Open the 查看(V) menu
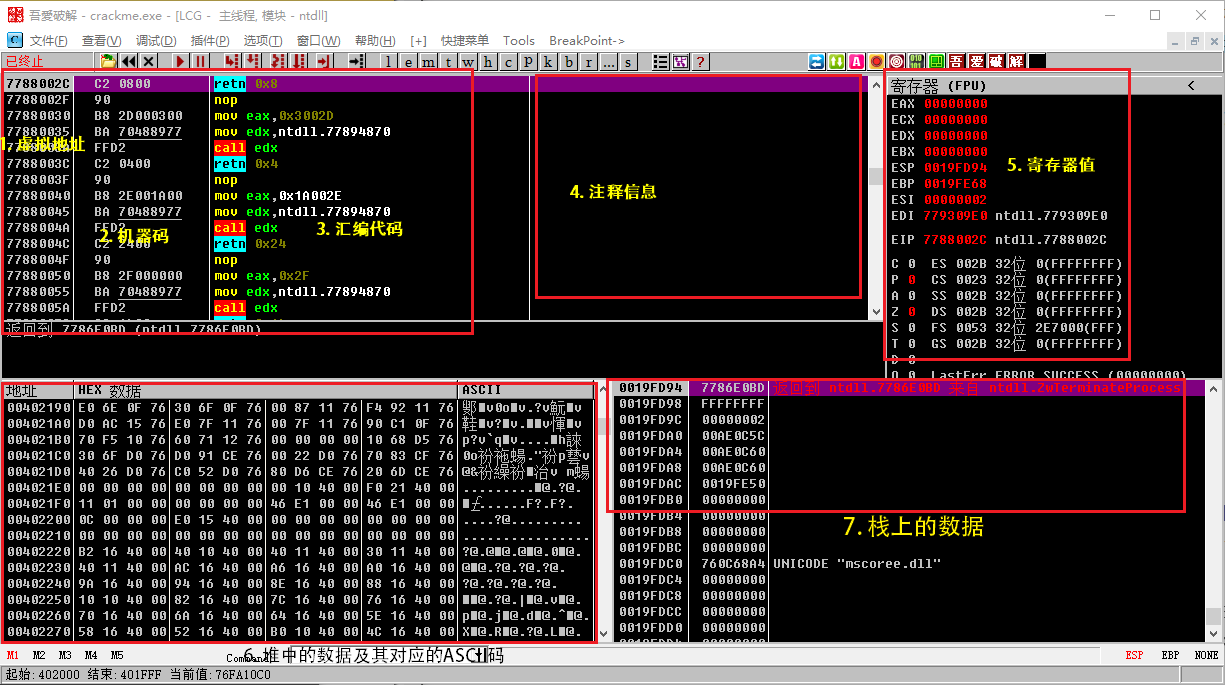This screenshot has height=685, width=1225. [x=101, y=40]
